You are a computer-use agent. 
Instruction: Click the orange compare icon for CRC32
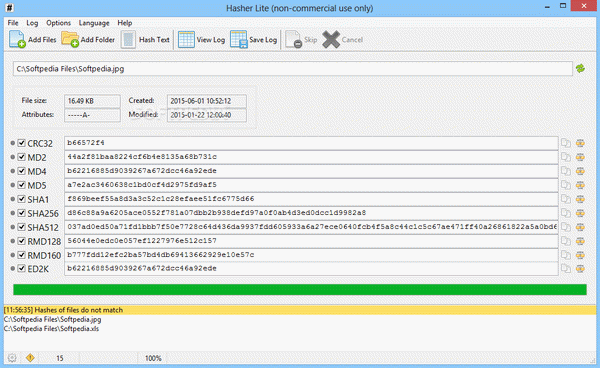[x=580, y=143]
